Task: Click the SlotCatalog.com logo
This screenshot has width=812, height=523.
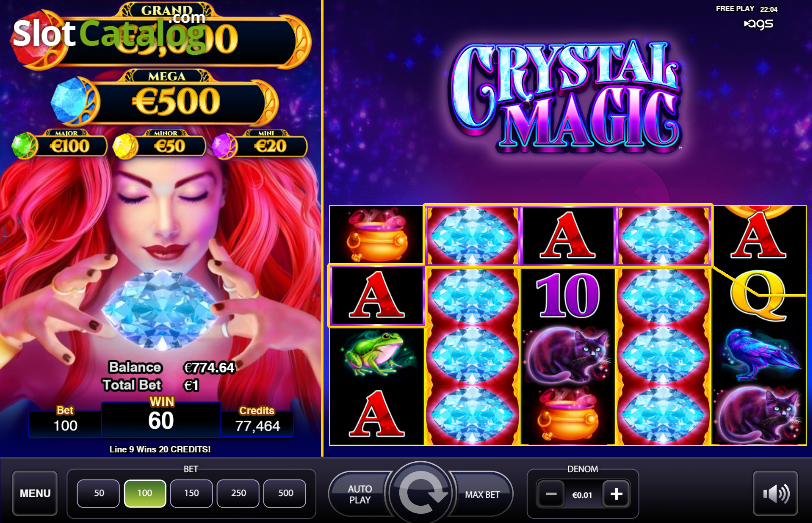Action: point(109,34)
